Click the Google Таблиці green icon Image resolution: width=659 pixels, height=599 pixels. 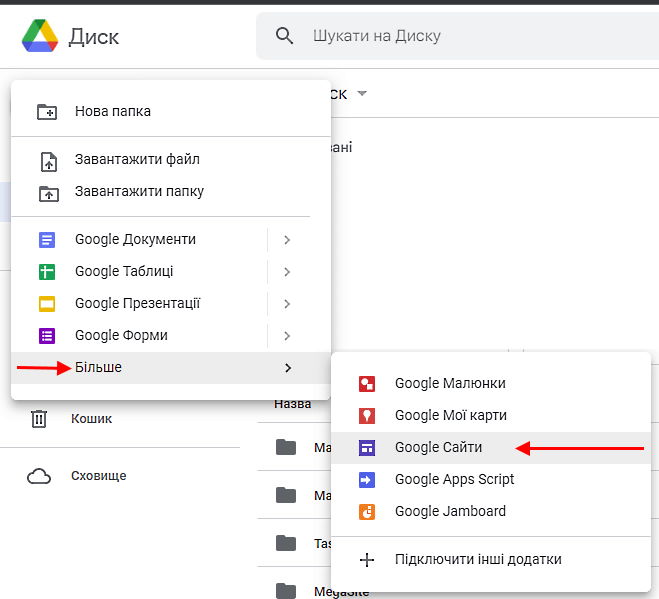click(47, 272)
